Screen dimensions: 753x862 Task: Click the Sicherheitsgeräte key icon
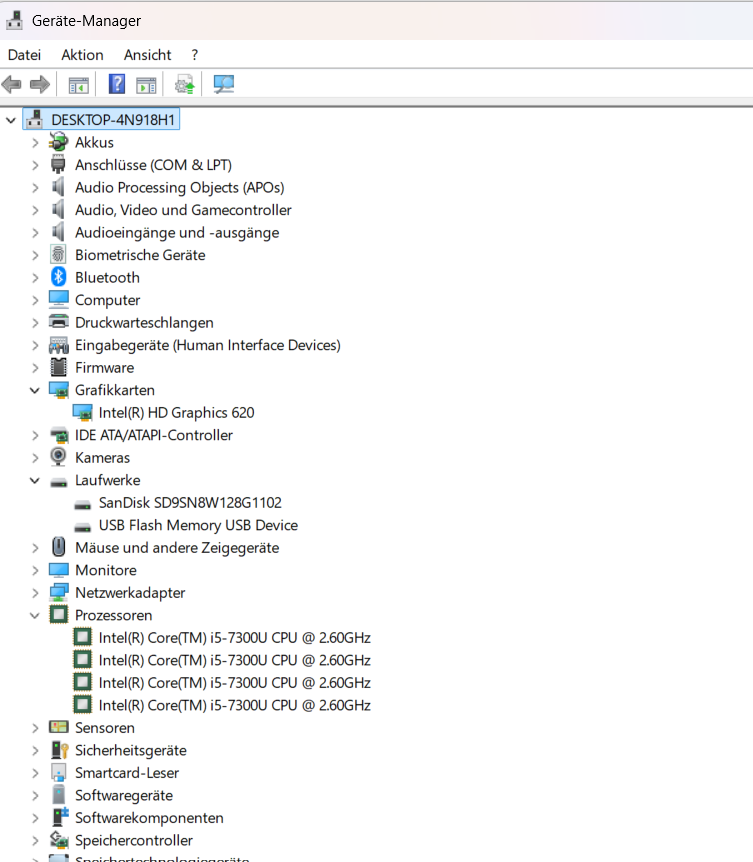pyautogui.click(x=59, y=750)
